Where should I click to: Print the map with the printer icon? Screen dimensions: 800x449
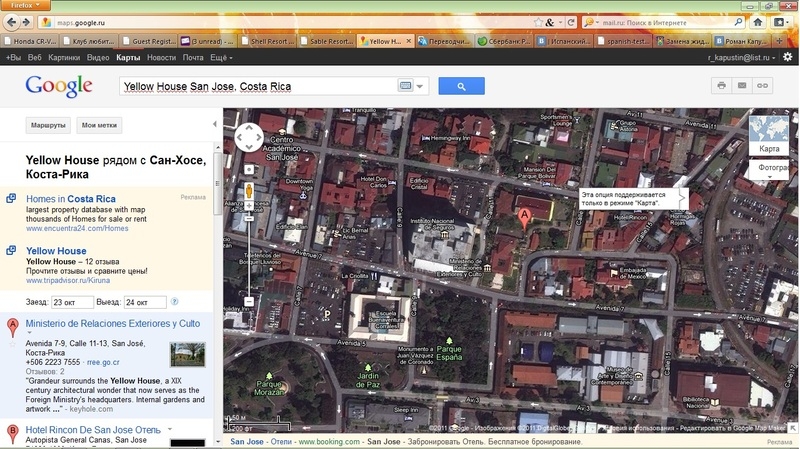721,86
